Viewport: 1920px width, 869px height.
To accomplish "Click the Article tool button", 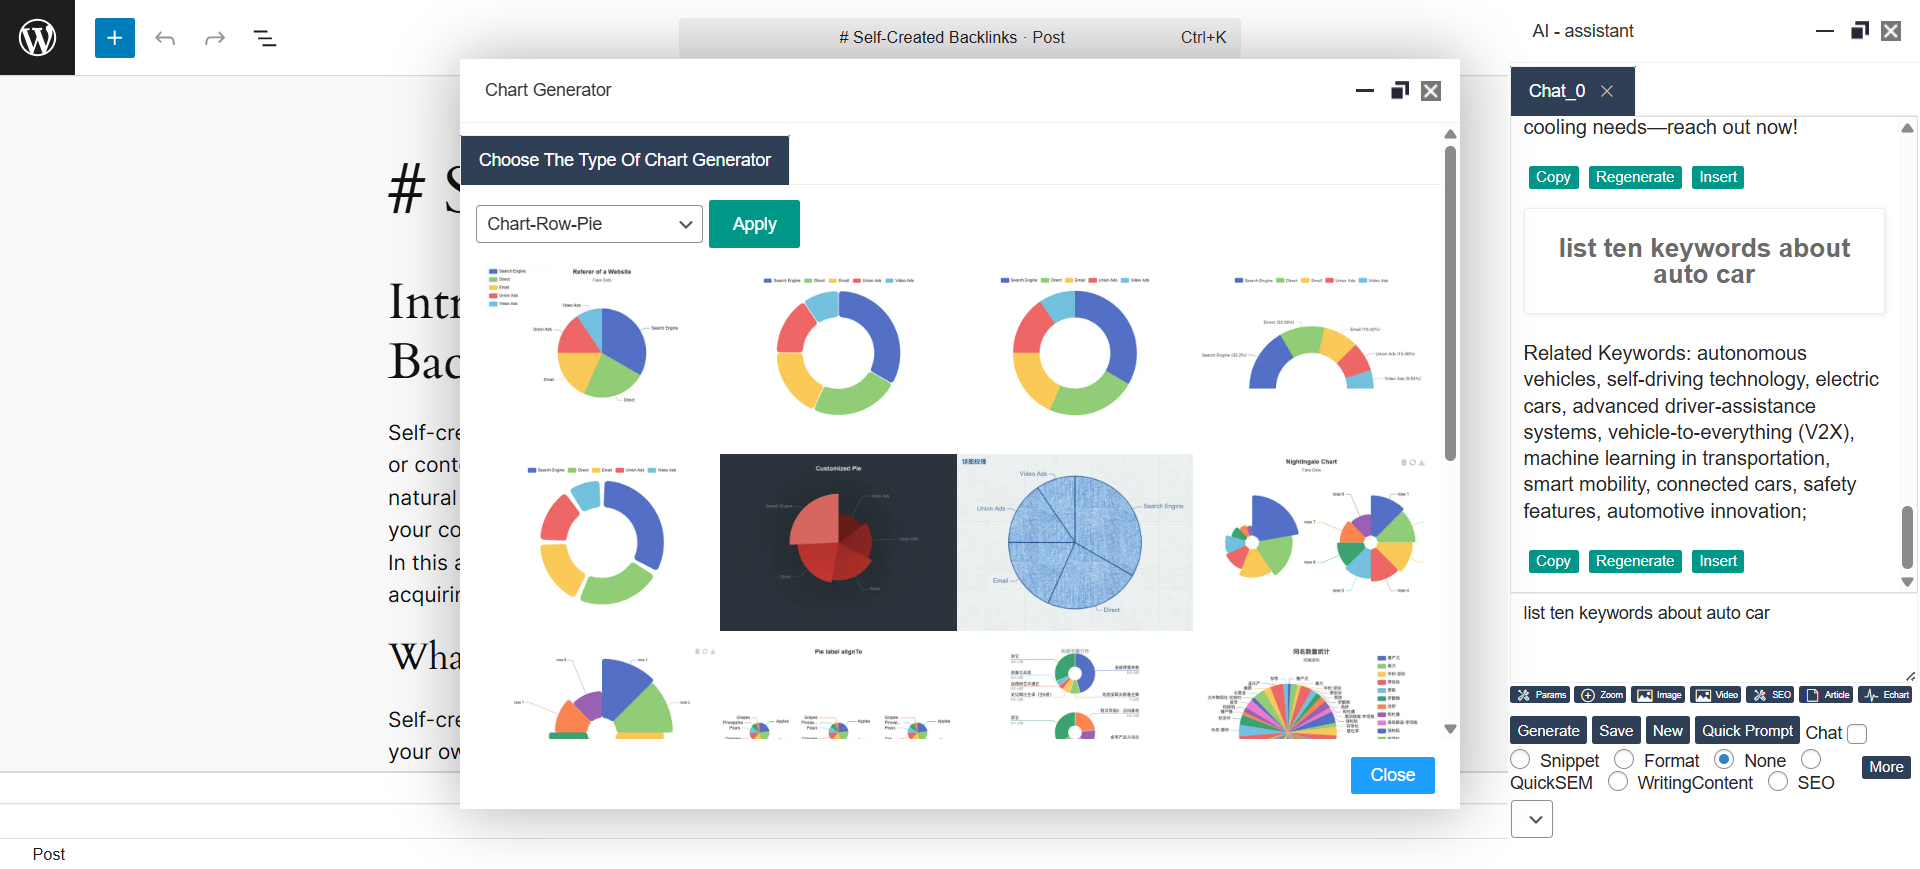I will point(1827,695).
